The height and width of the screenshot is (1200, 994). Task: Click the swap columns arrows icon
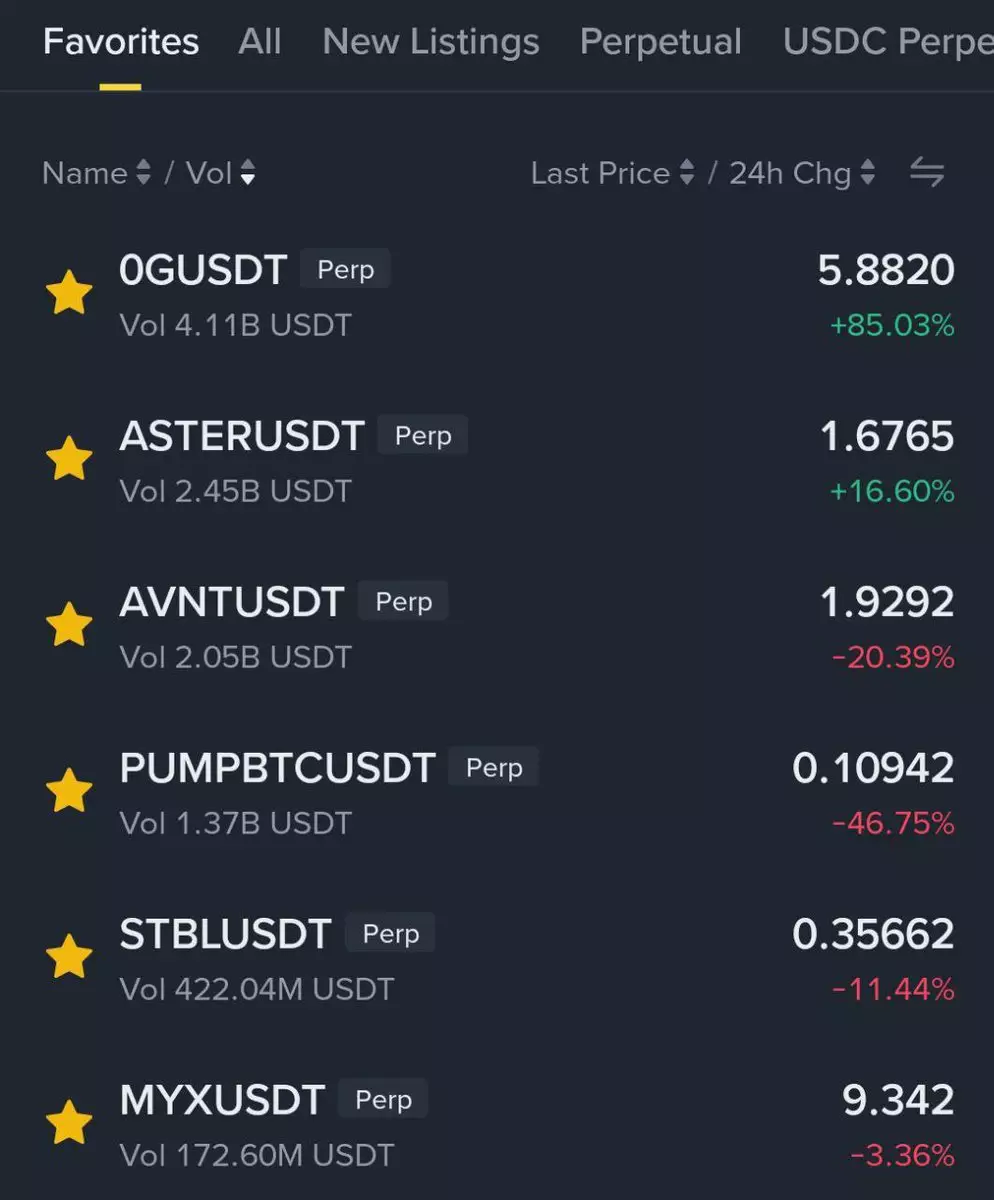[927, 173]
